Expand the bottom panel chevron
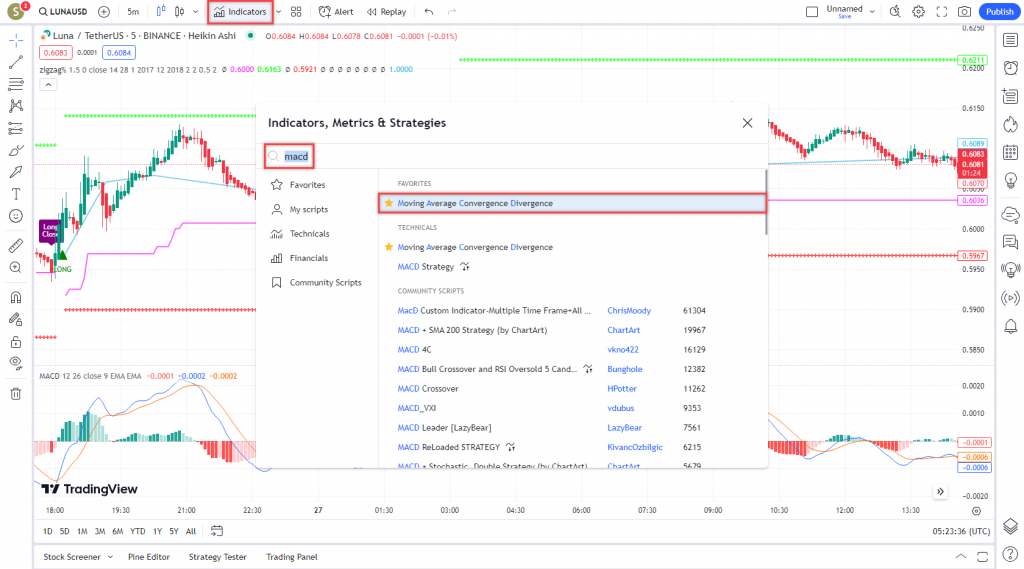Screen dimensions: 1024x569 (961, 557)
